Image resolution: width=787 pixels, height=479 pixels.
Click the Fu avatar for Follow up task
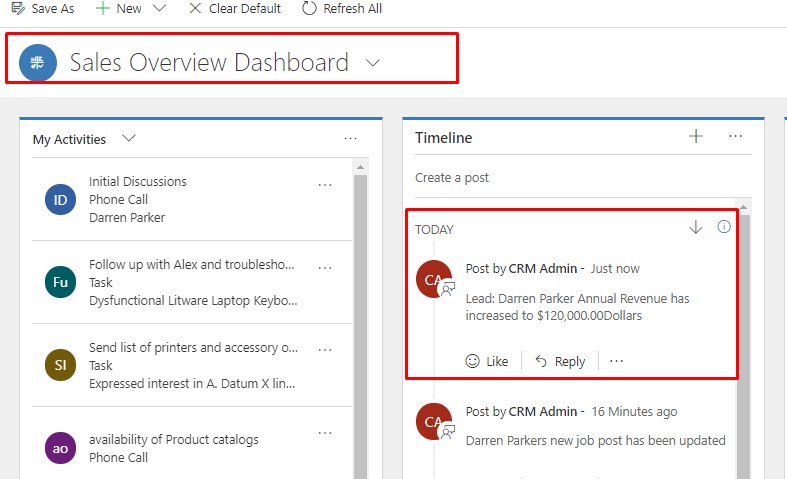click(60, 282)
